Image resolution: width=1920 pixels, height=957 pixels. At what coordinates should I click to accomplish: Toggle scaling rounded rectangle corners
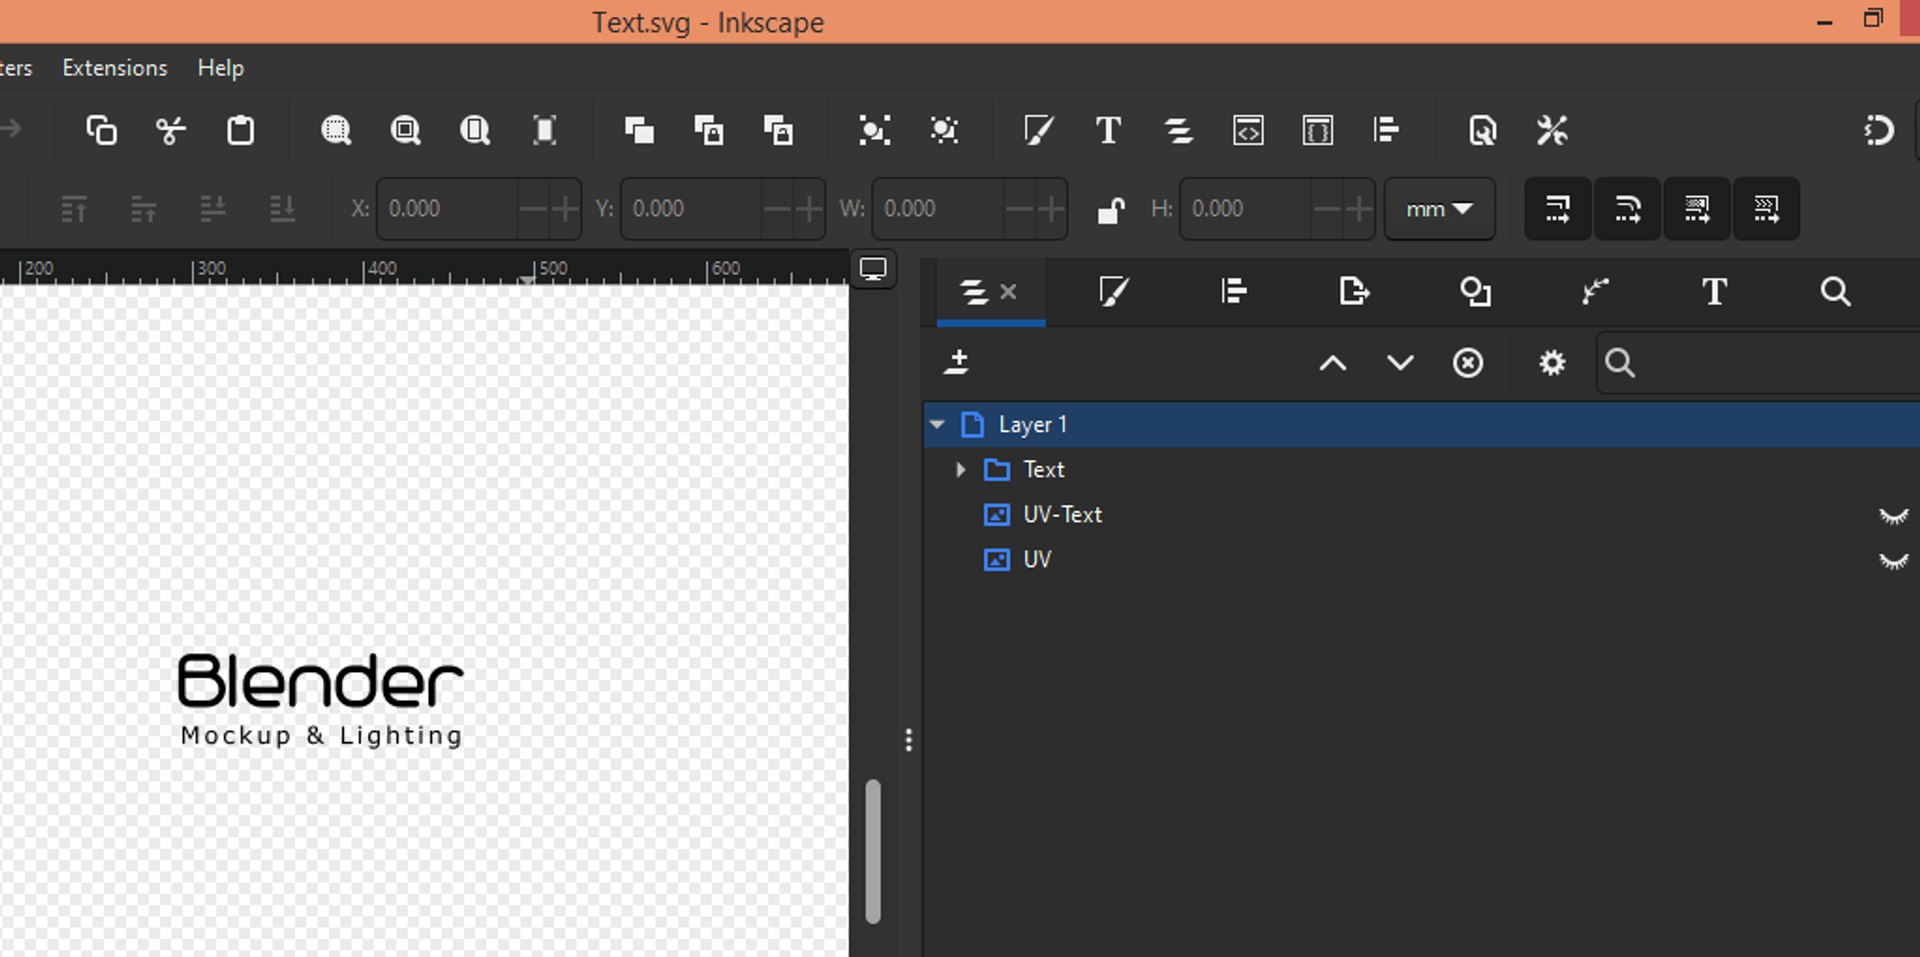(1628, 209)
